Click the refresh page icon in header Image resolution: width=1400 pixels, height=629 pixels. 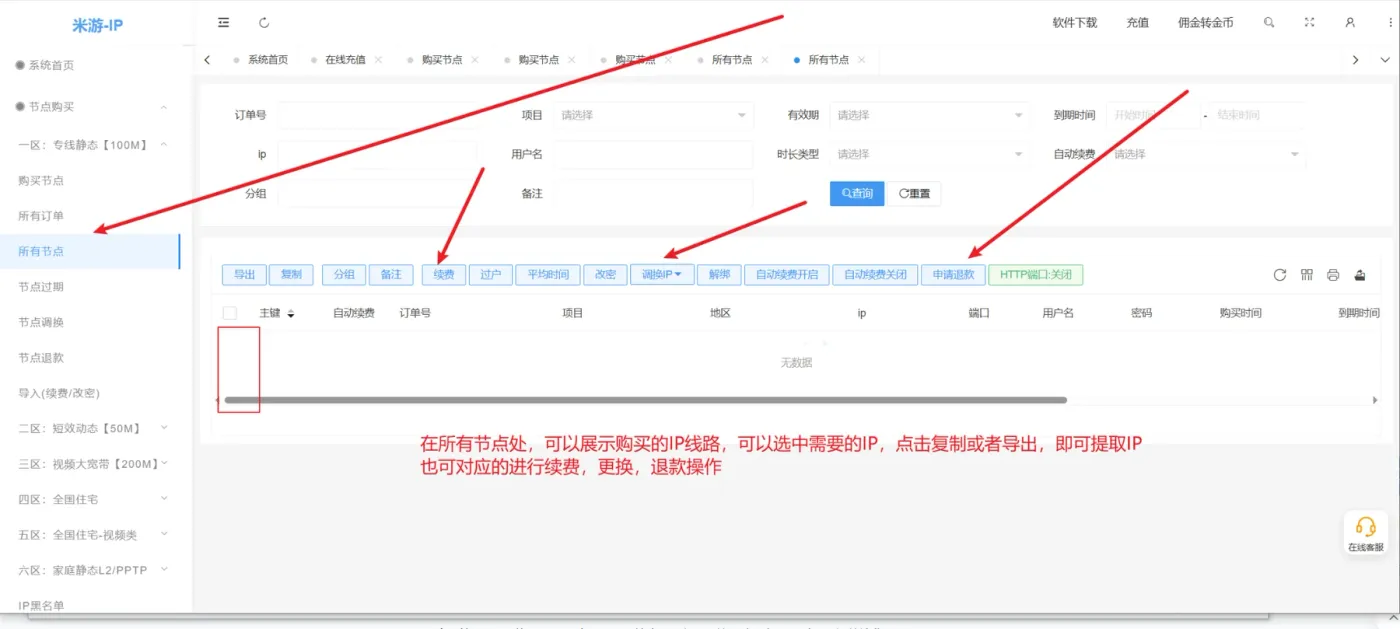coord(264,22)
